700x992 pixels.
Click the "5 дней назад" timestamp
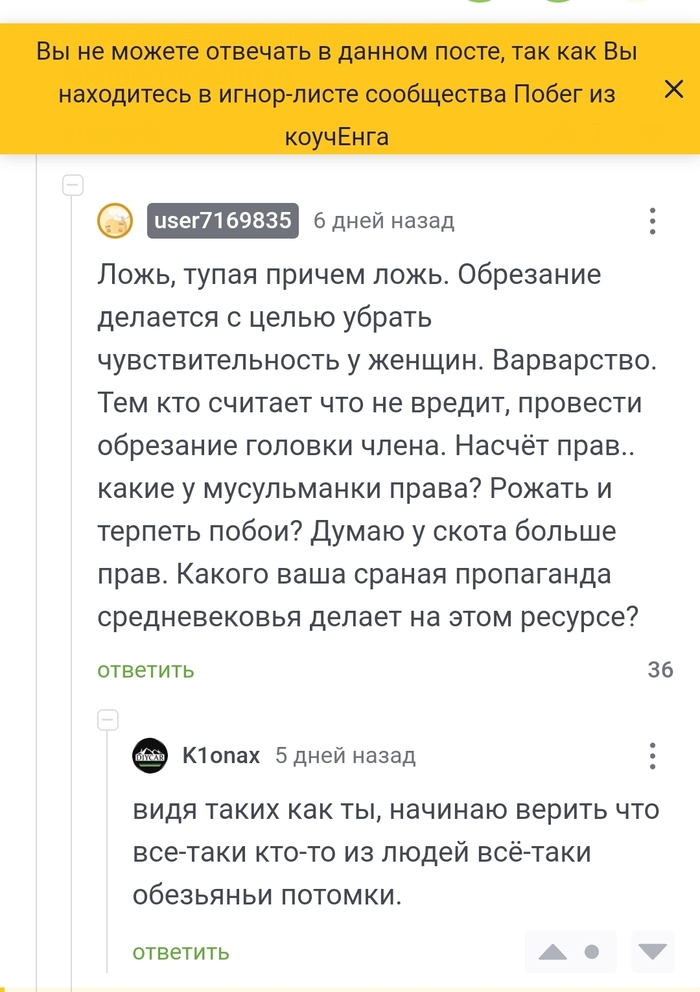pos(345,755)
